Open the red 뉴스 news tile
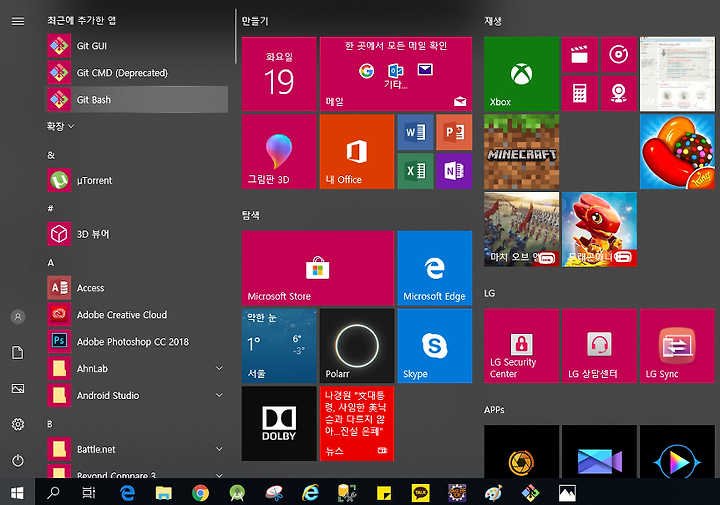This screenshot has width=720, height=505. 357,423
